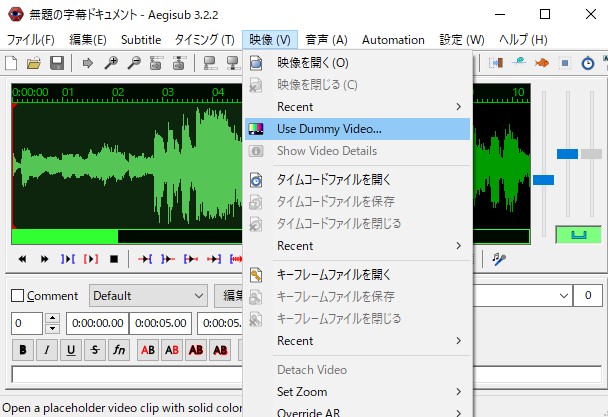The image size is (608, 417).
Task: Play first 500 ms of selection
Action: point(191,259)
